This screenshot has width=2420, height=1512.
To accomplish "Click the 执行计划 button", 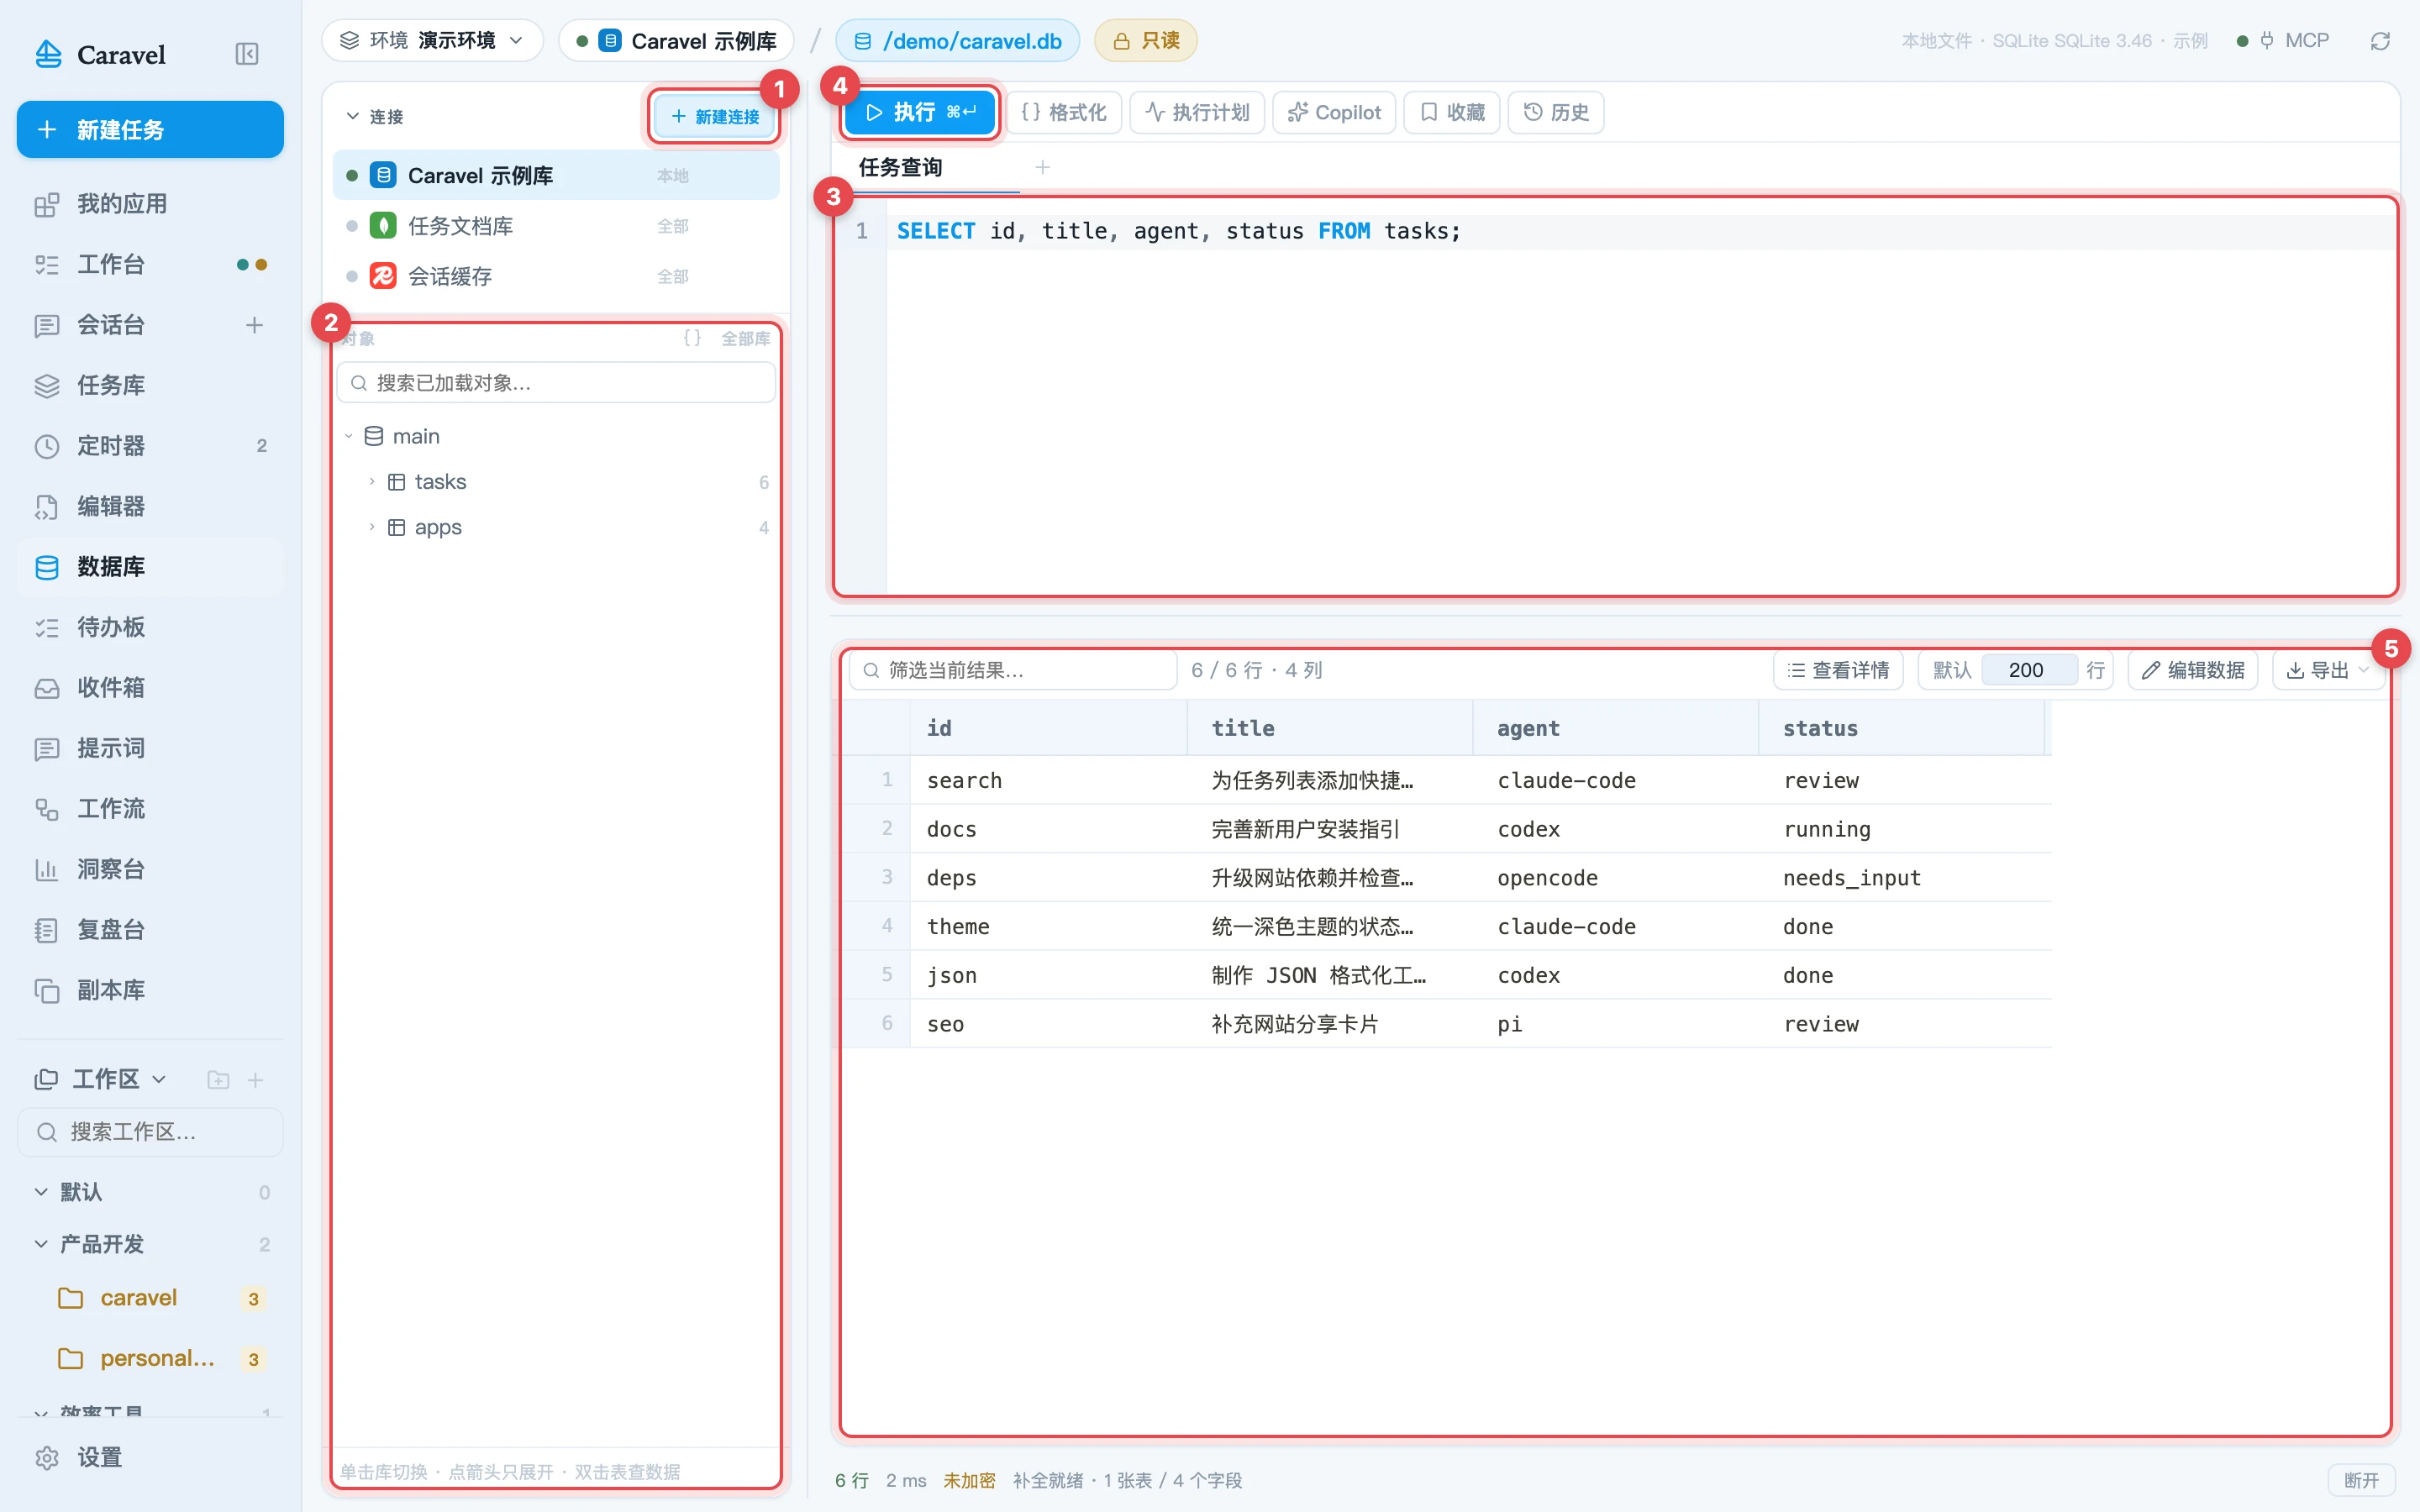I will [x=1198, y=112].
